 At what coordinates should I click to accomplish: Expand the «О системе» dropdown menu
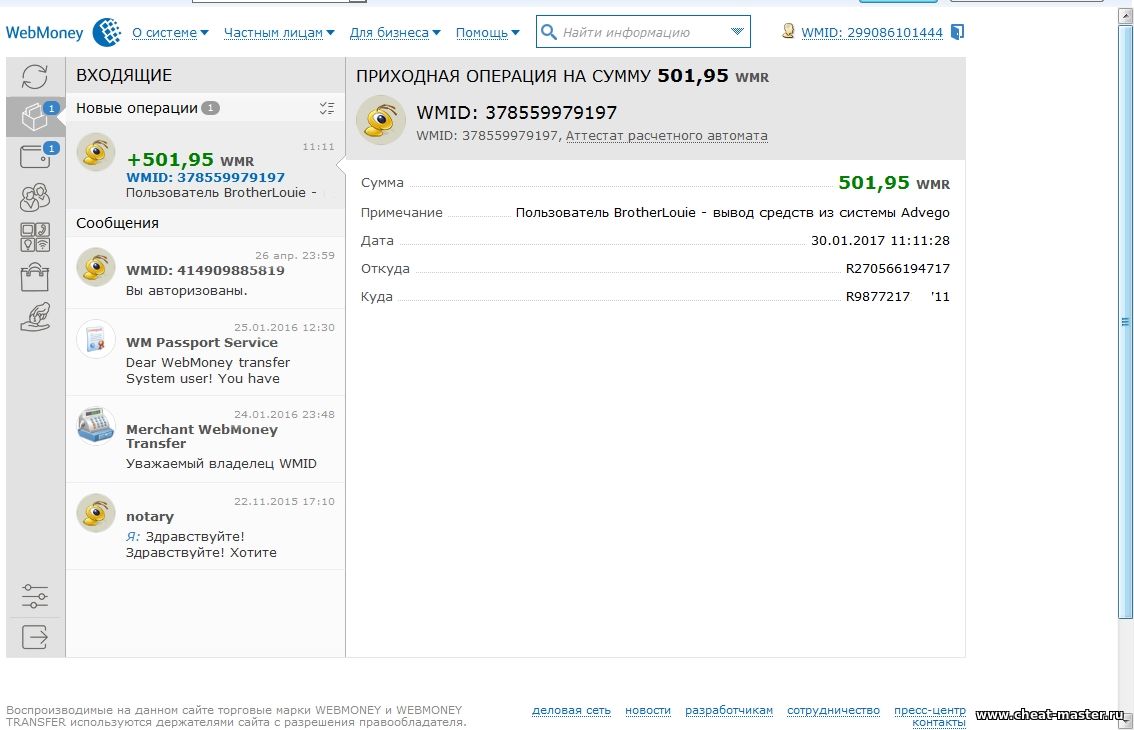point(170,33)
